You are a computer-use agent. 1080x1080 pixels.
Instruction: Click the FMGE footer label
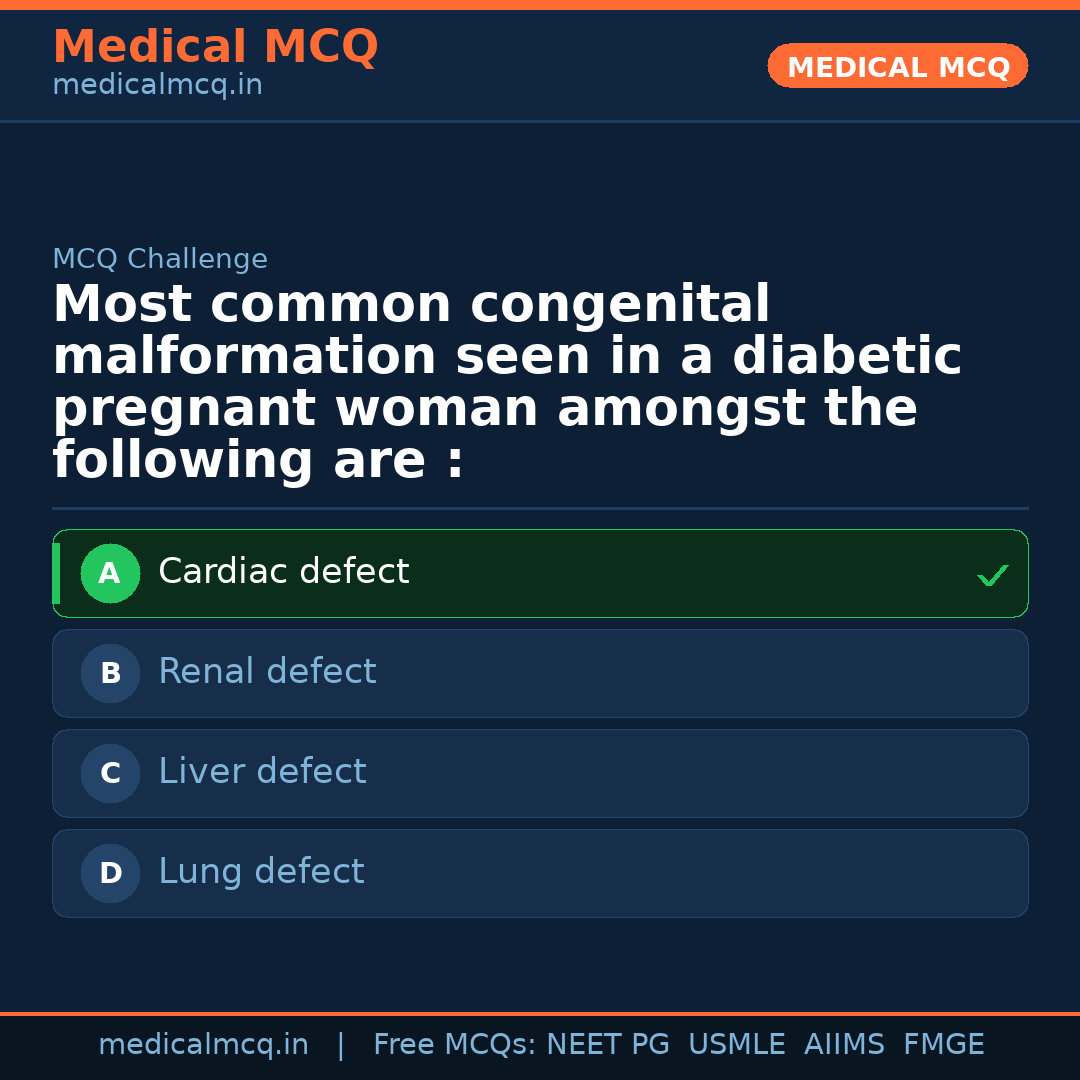tap(943, 1045)
